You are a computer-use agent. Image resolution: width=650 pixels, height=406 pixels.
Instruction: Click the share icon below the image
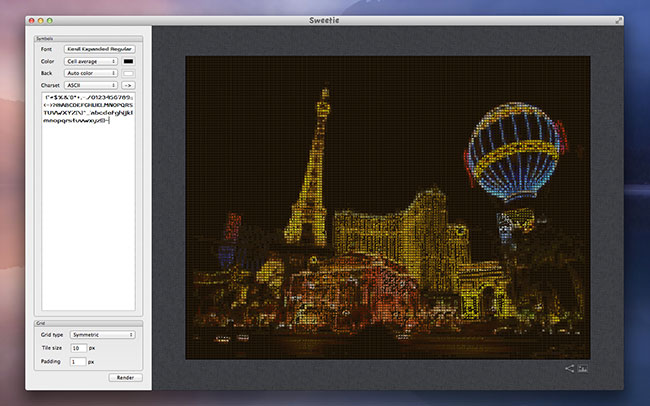click(x=570, y=369)
